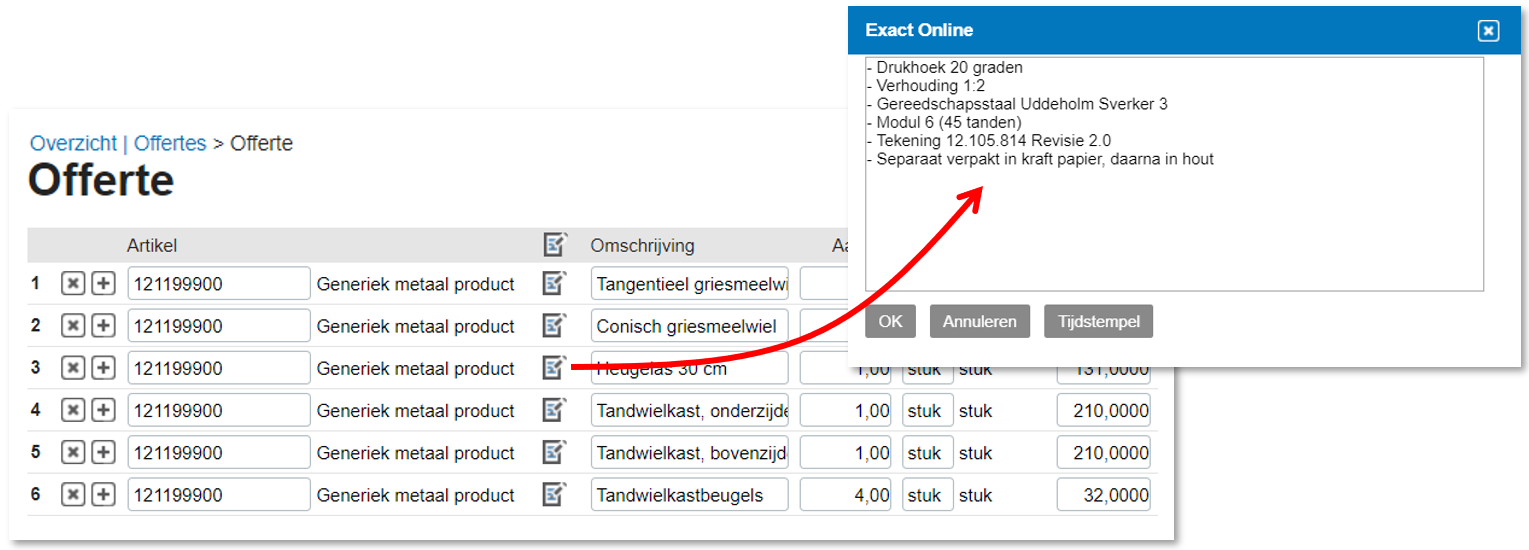Insert a timestamp with Tijdstempel button
The image size is (1529, 550).
pyautogui.click(x=1098, y=321)
